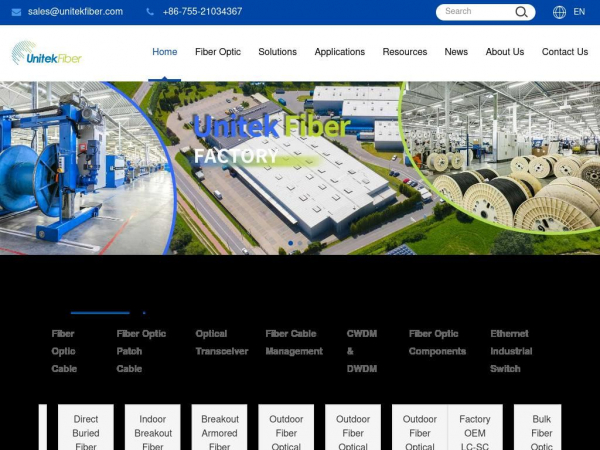Image resolution: width=600 pixels, height=450 pixels.
Task: Click the email envelope icon
Action: [x=16, y=12]
